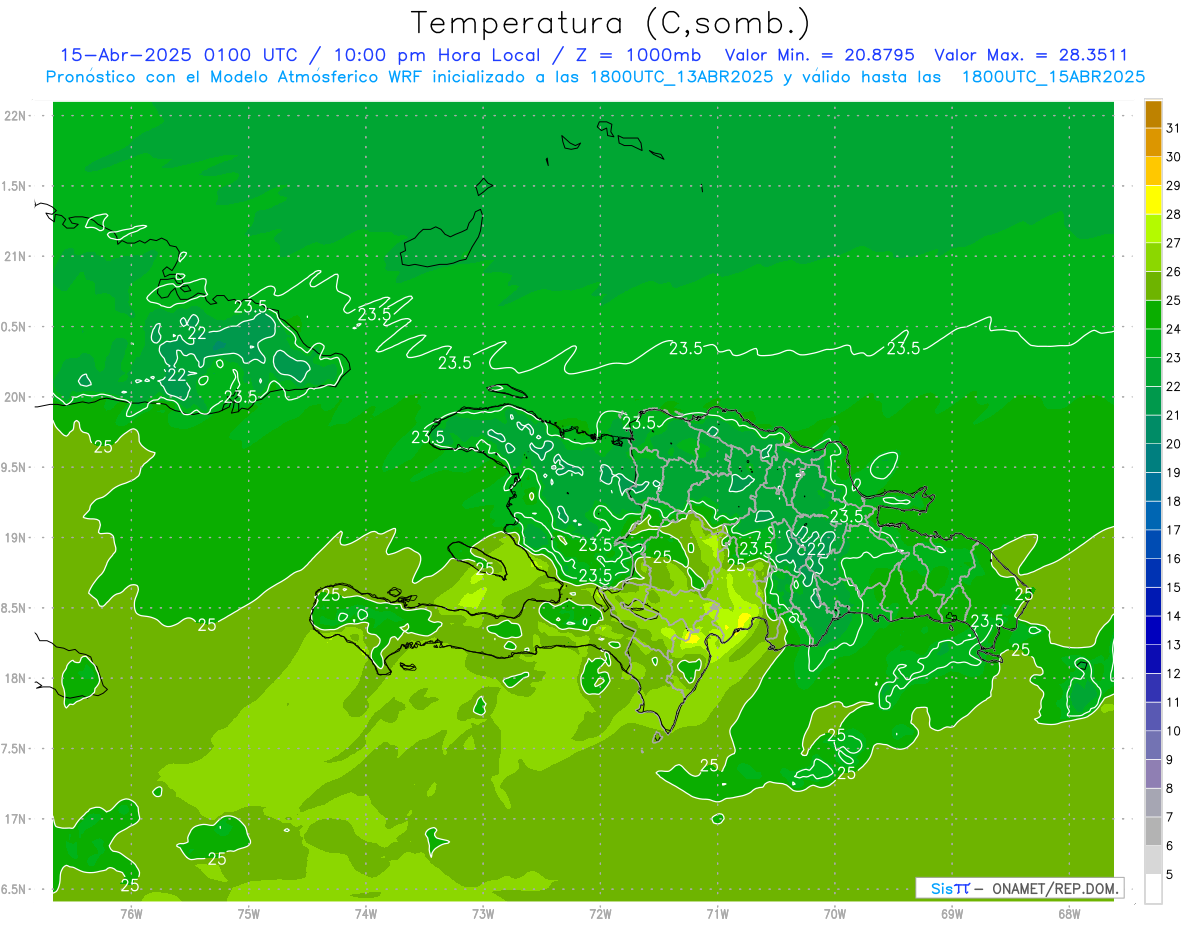
Task: Click the 76W longitude axis label
Action: 131,914
